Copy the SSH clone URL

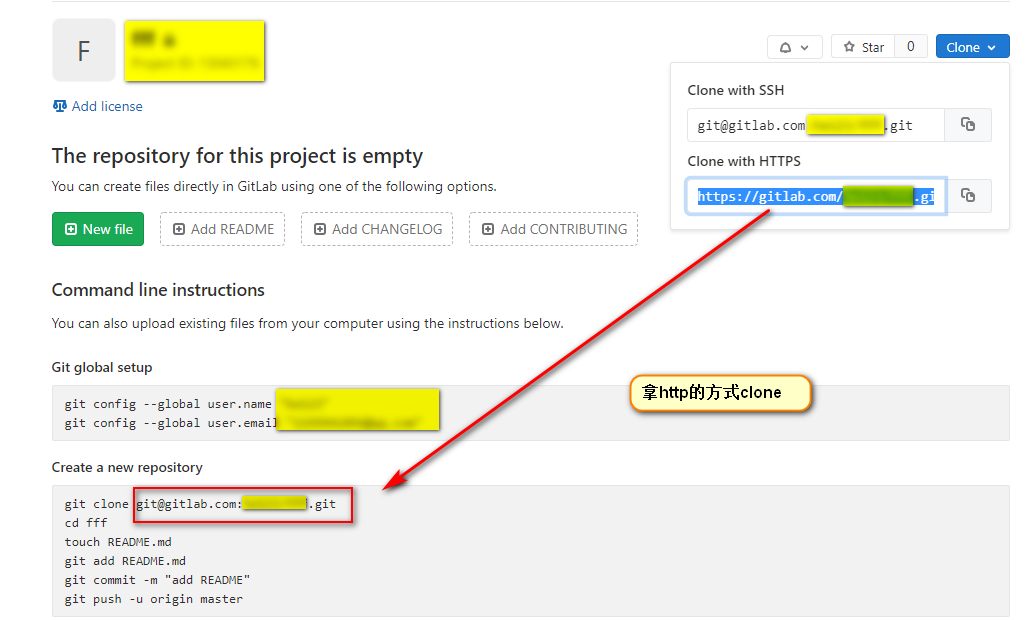coord(968,124)
